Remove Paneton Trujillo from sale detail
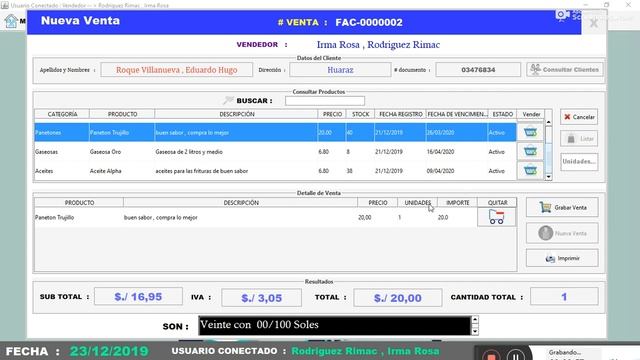The width and height of the screenshot is (640, 360). 496,217
